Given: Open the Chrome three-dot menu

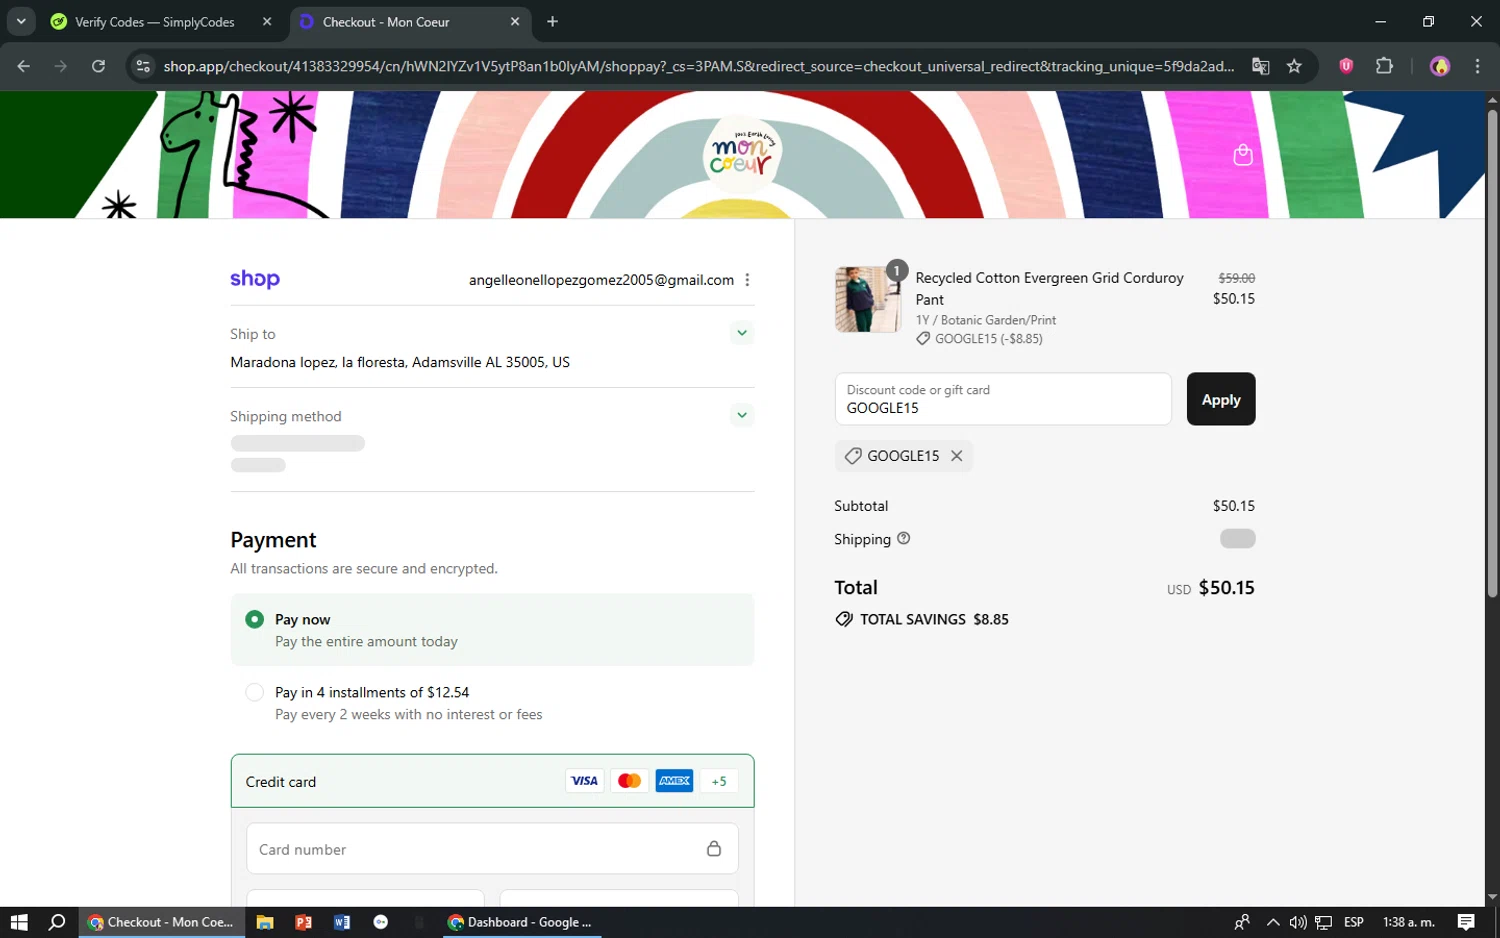Looking at the screenshot, I should click(x=1477, y=66).
